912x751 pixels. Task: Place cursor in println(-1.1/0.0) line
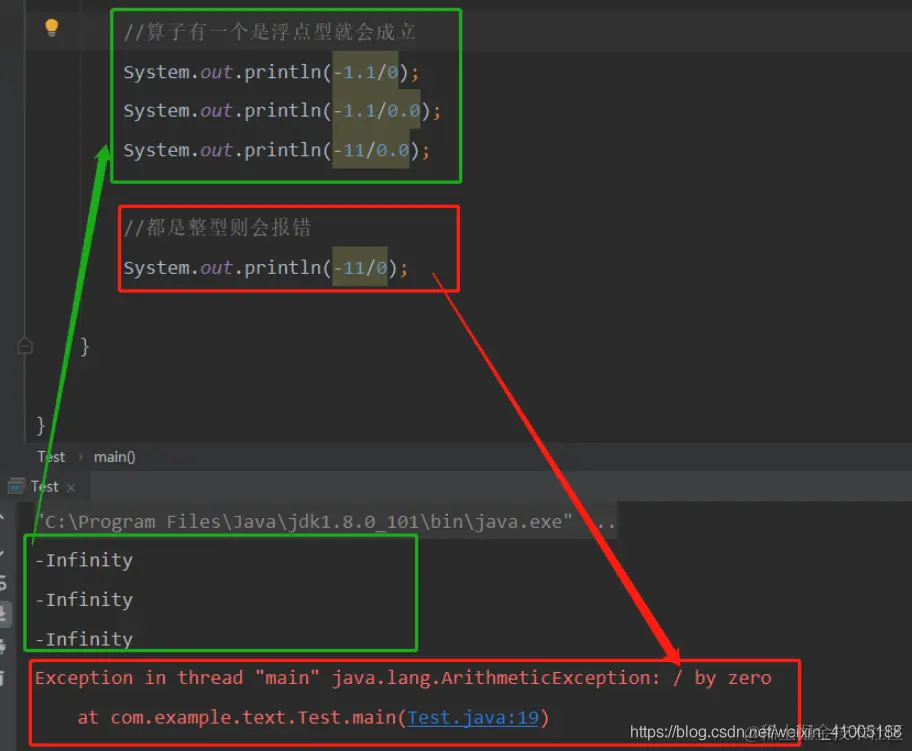point(282,111)
